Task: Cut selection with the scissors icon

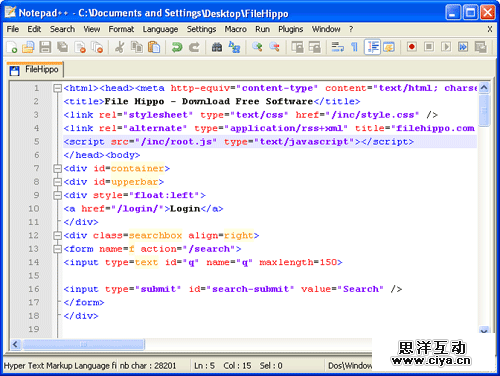Action: coord(119,47)
